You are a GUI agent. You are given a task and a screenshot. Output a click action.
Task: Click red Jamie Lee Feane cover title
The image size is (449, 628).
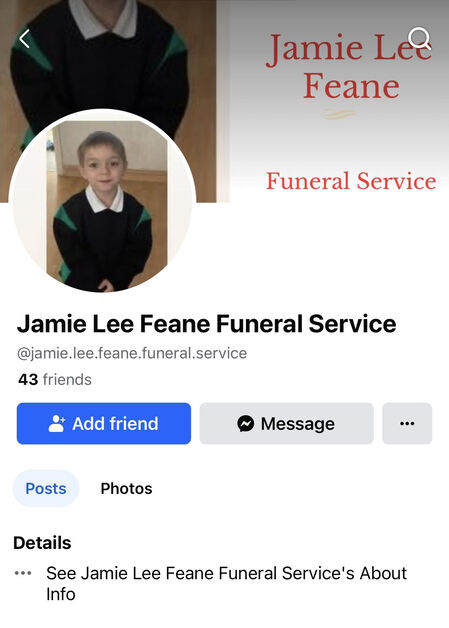click(x=349, y=66)
